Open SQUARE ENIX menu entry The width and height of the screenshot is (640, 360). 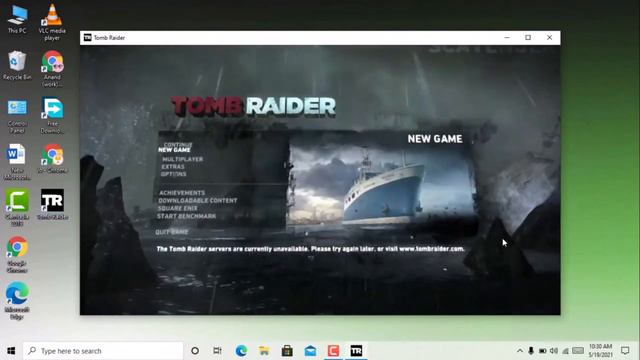tap(178, 208)
